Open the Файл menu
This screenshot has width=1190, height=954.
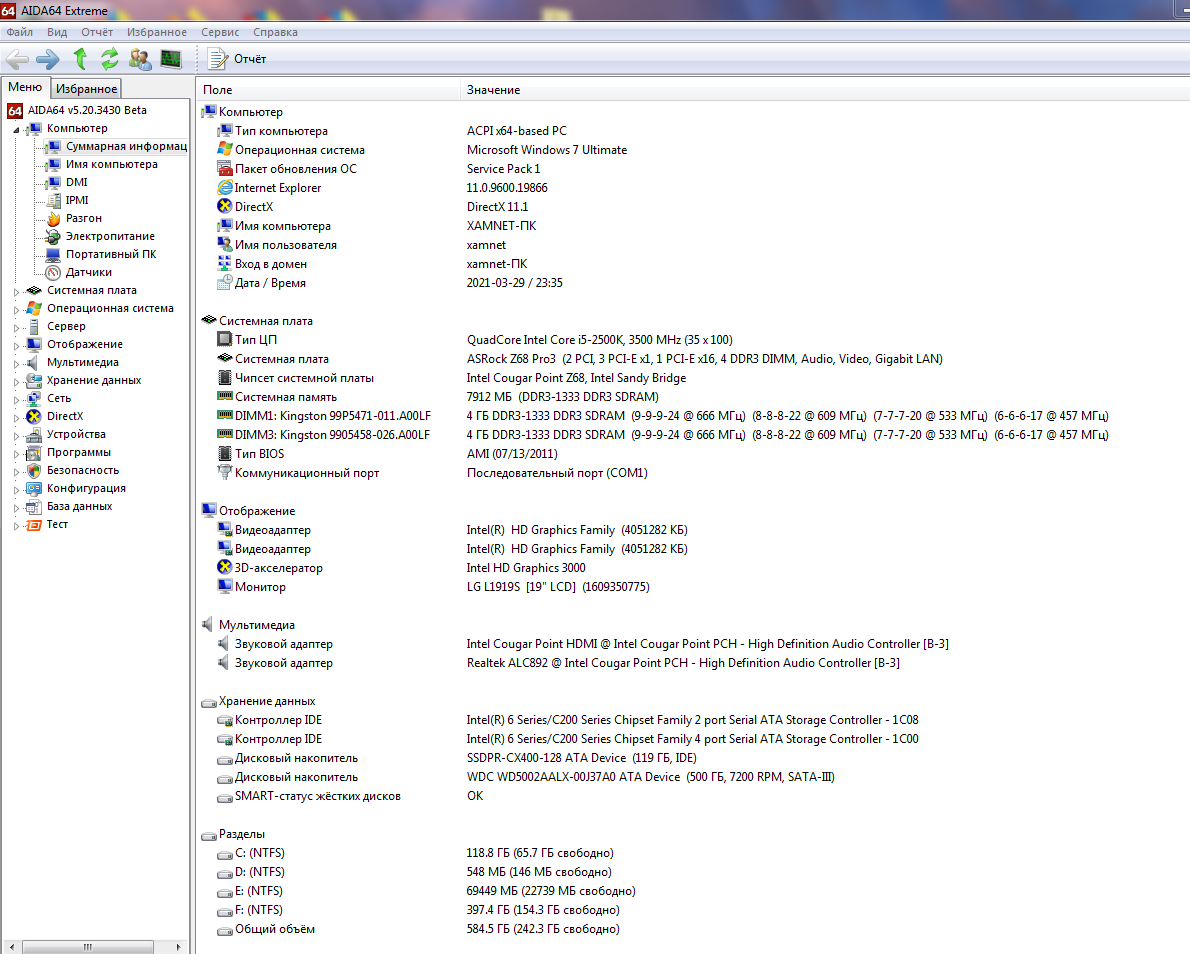pos(20,32)
